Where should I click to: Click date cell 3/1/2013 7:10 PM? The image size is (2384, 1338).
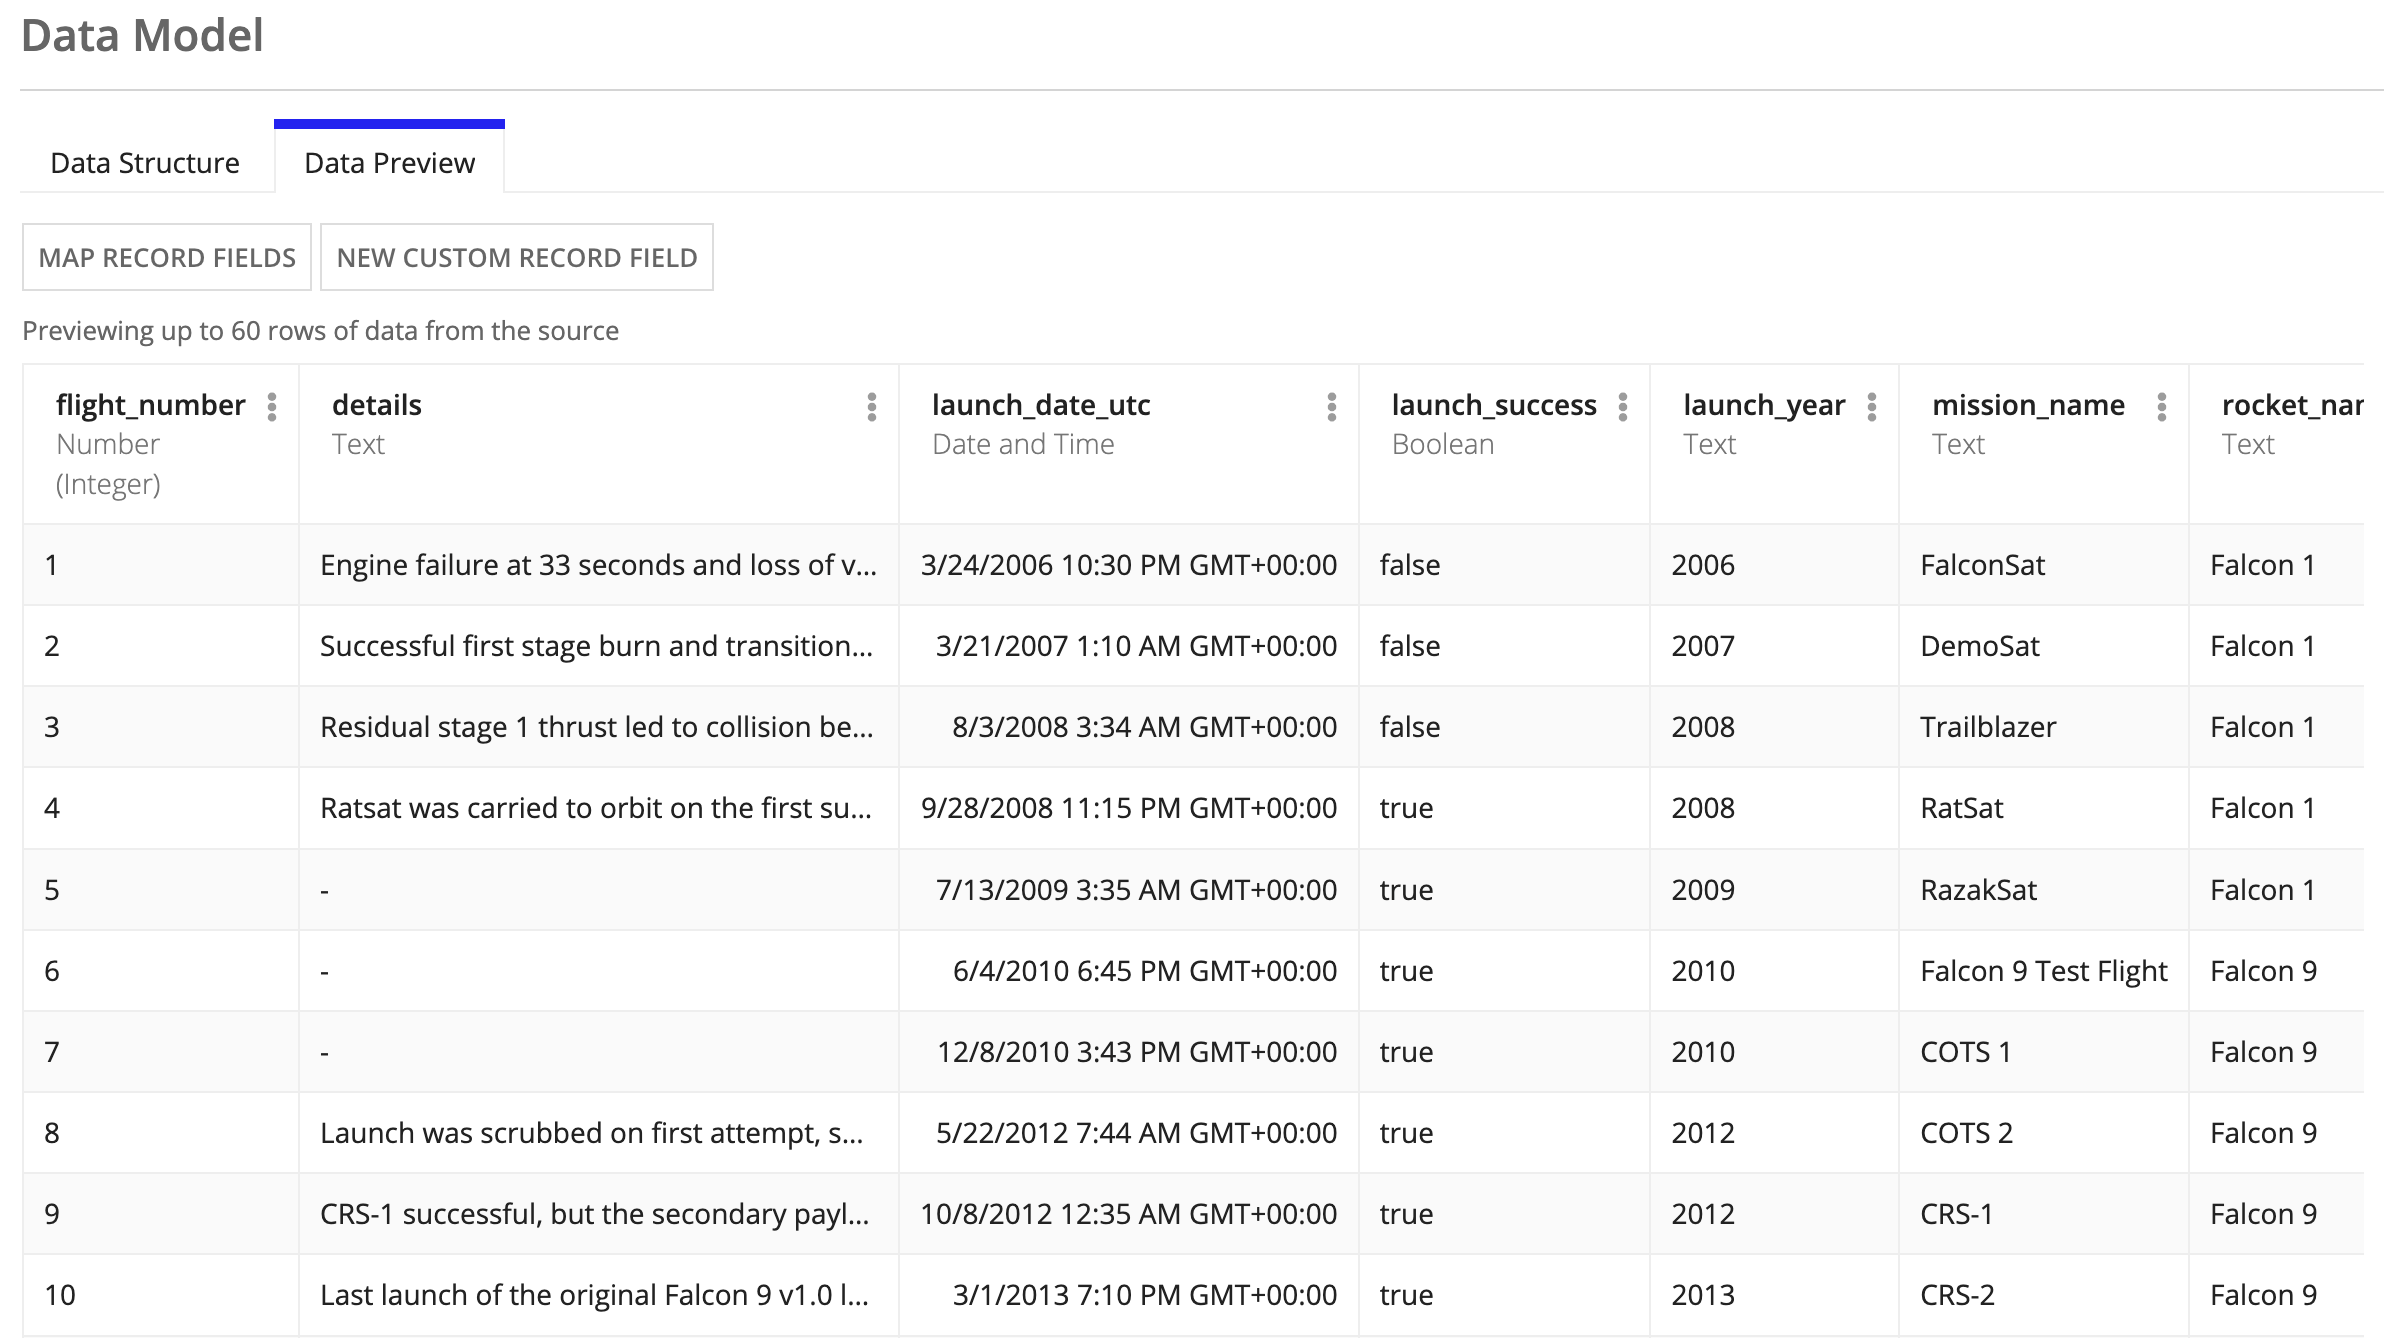coord(1129,1295)
